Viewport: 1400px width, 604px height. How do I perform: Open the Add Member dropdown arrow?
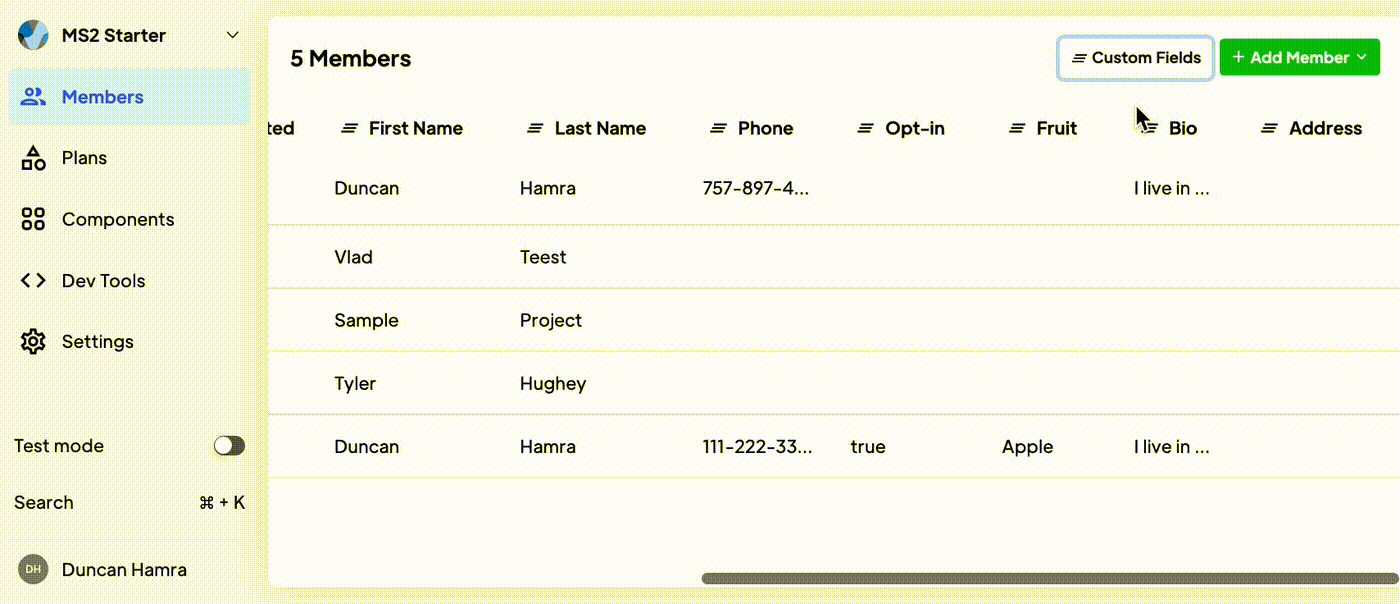coord(1362,58)
